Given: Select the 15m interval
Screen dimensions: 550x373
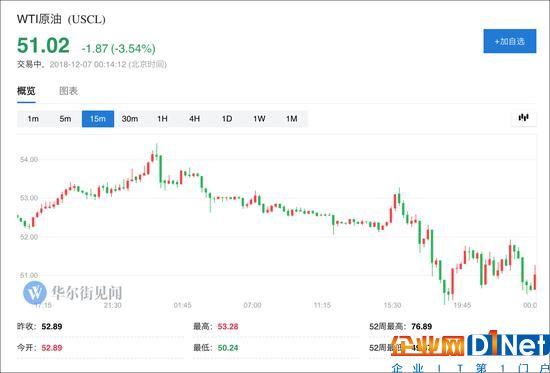Looking at the screenshot, I should (x=98, y=119).
